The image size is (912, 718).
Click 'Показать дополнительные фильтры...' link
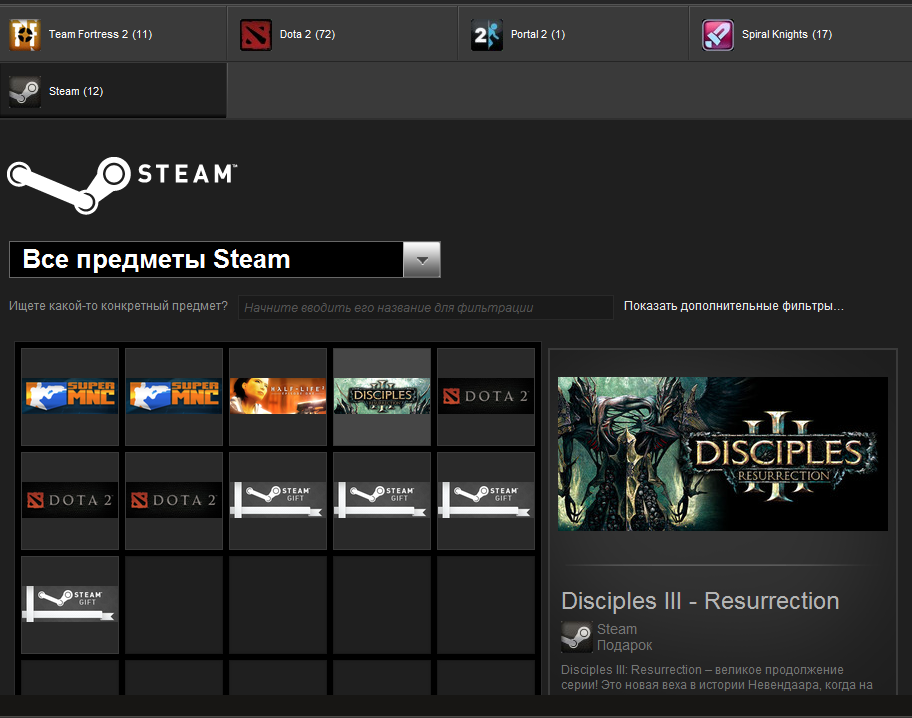coord(733,306)
